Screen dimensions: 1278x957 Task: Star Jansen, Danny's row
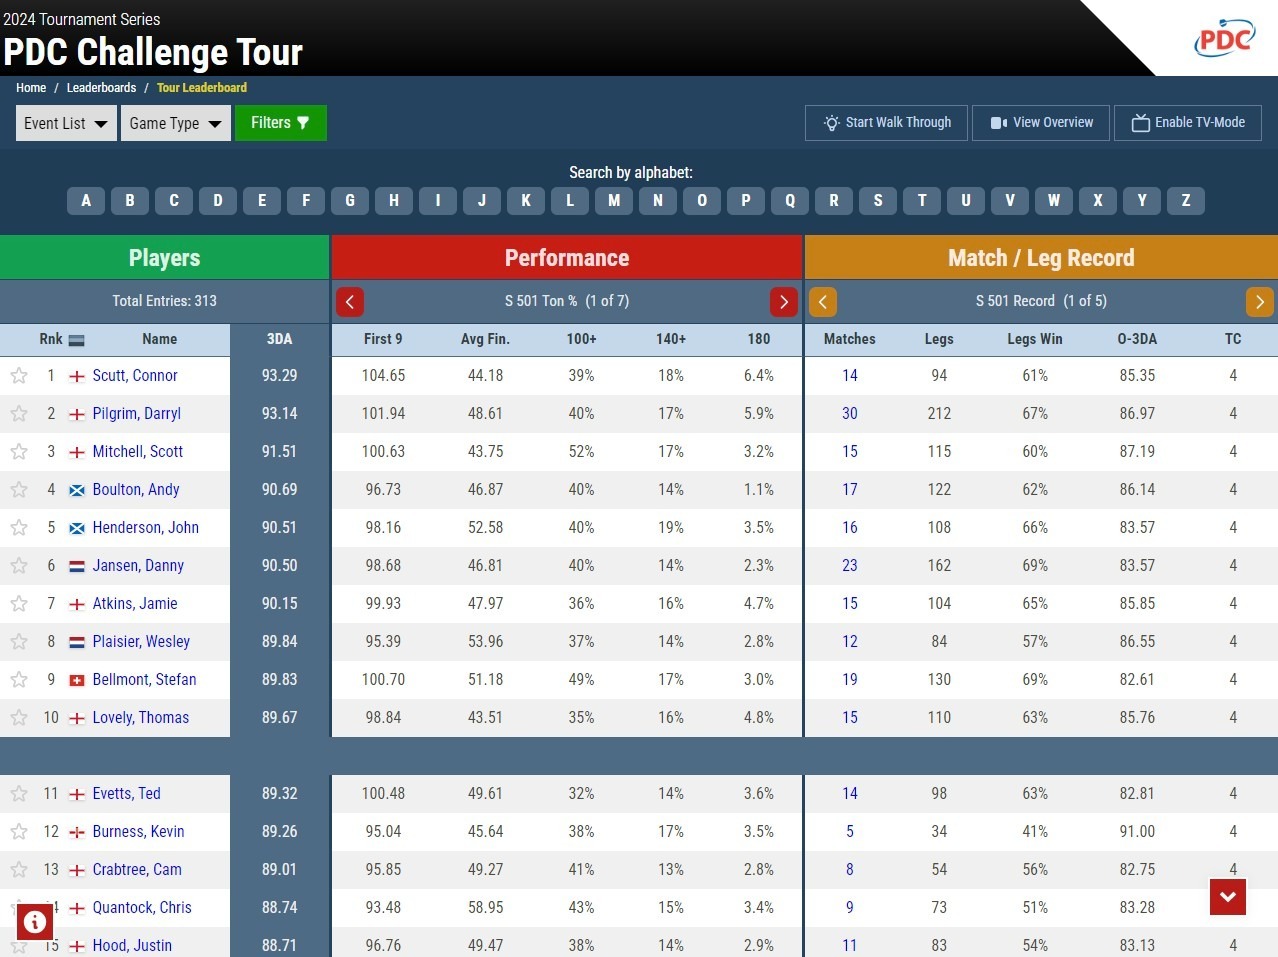(19, 566)
